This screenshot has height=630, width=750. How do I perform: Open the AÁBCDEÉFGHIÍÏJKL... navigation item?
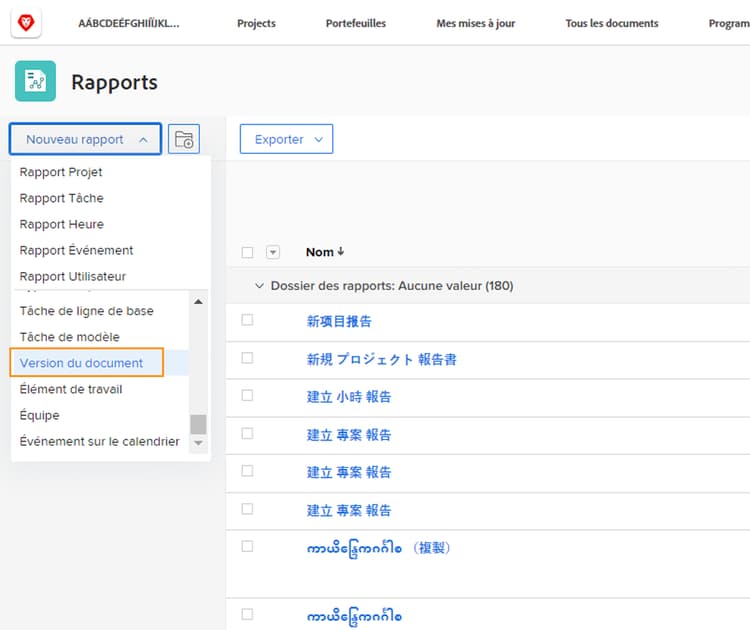point(129,23)
